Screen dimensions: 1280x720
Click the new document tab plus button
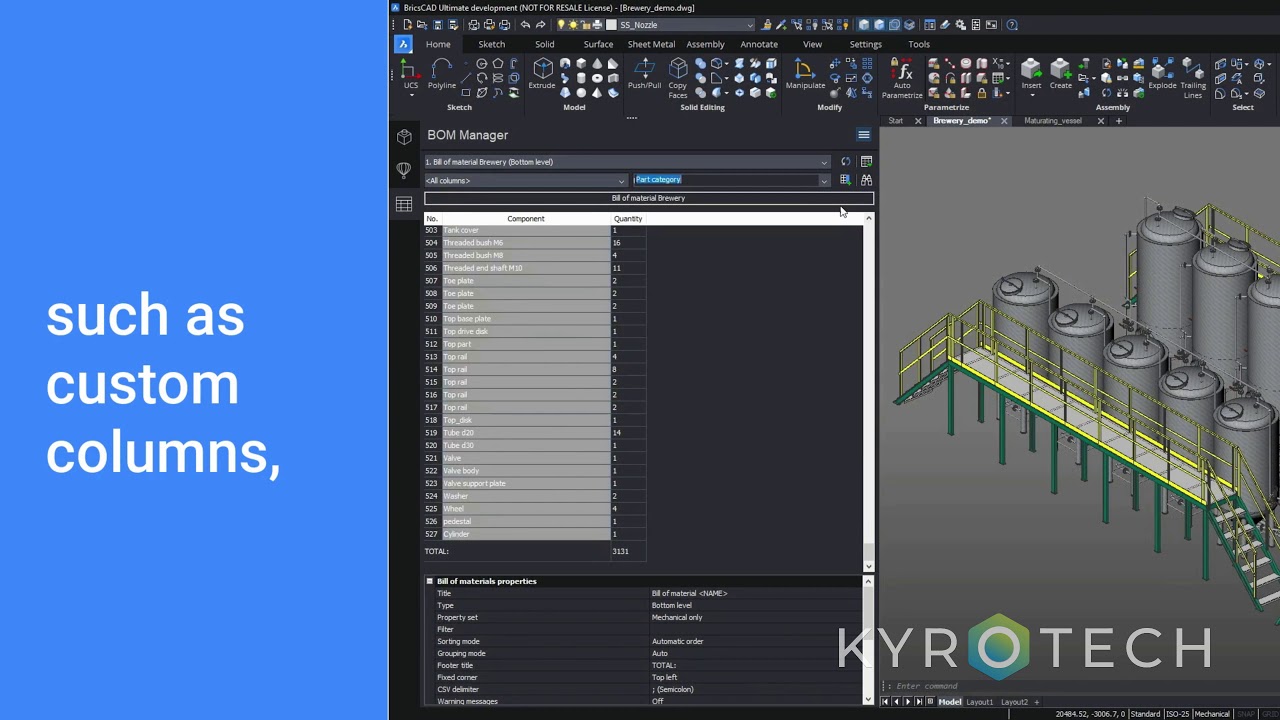(x=1119, y=121)
